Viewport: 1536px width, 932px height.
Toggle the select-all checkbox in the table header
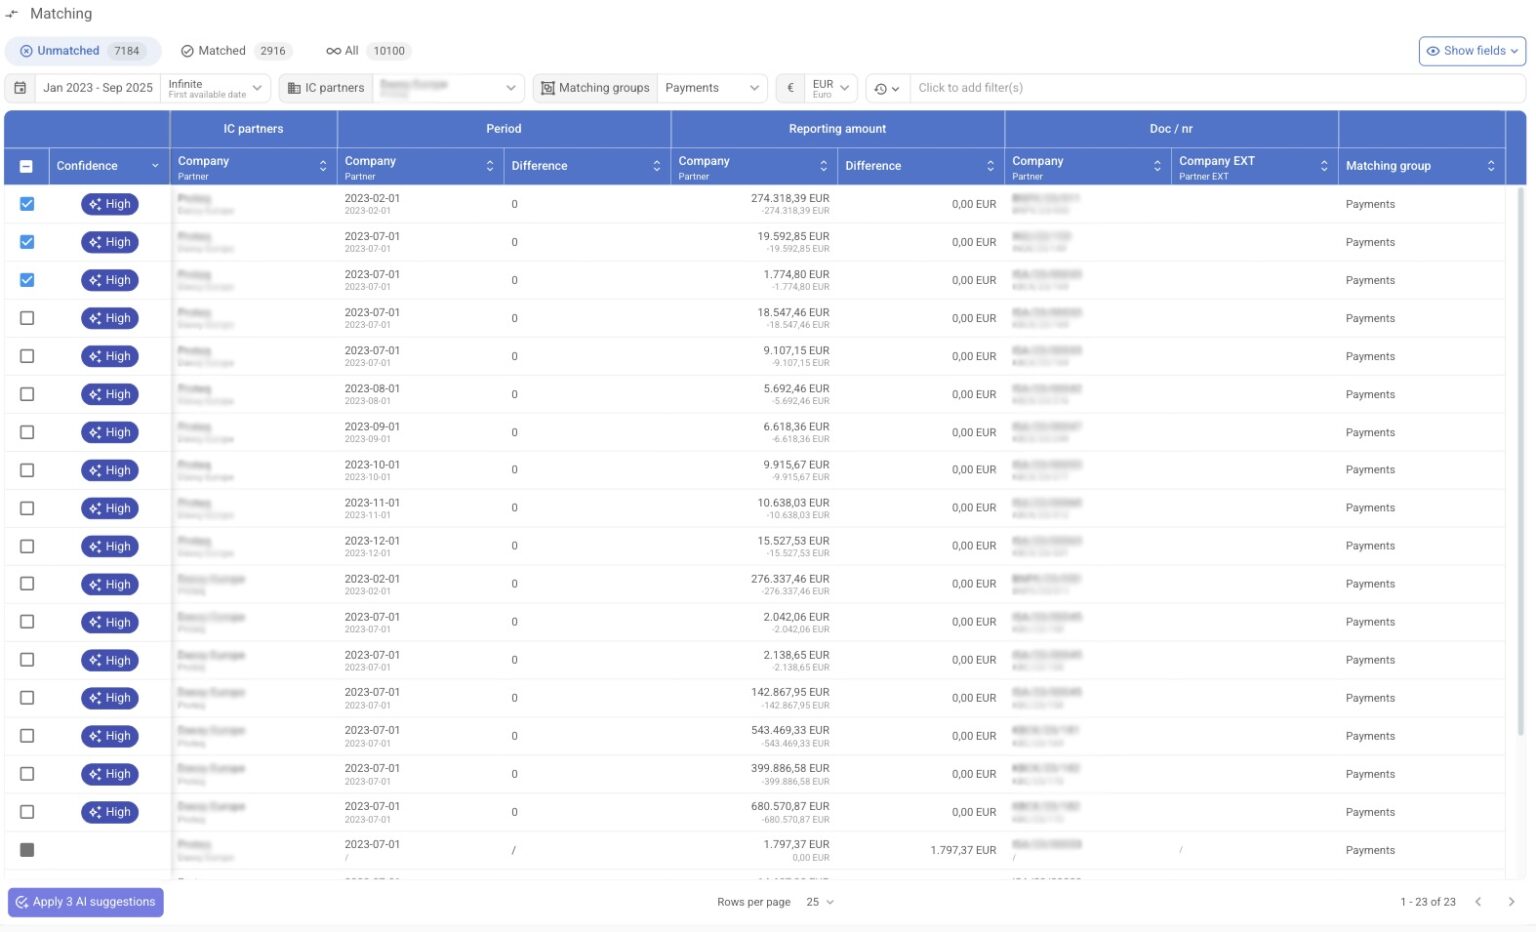click(27, 166)
